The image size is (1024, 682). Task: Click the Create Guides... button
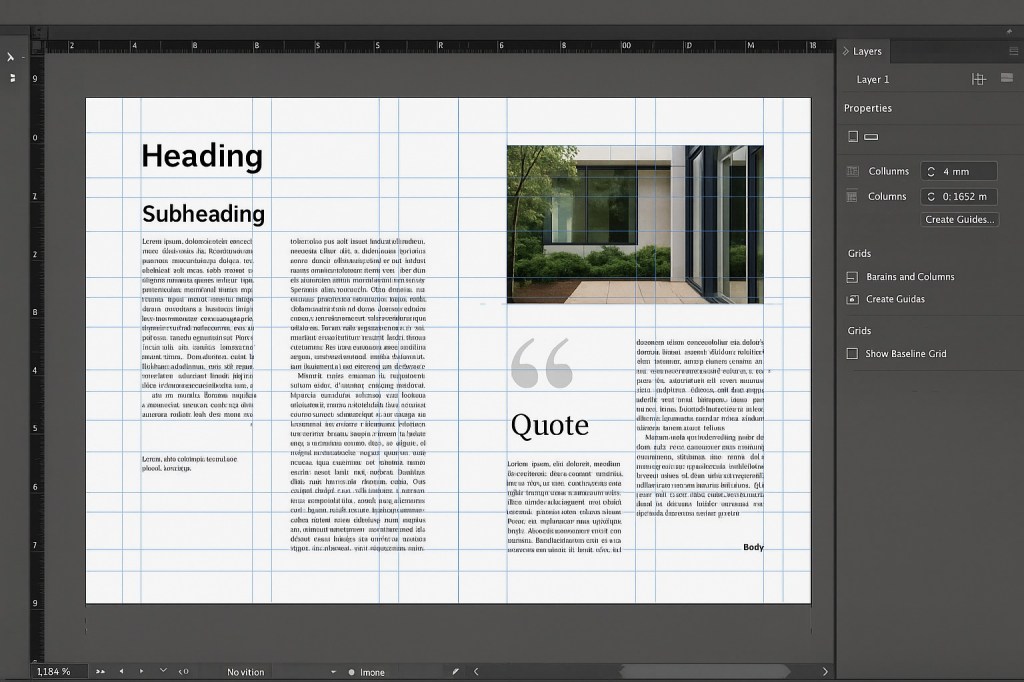coord(958,219)
